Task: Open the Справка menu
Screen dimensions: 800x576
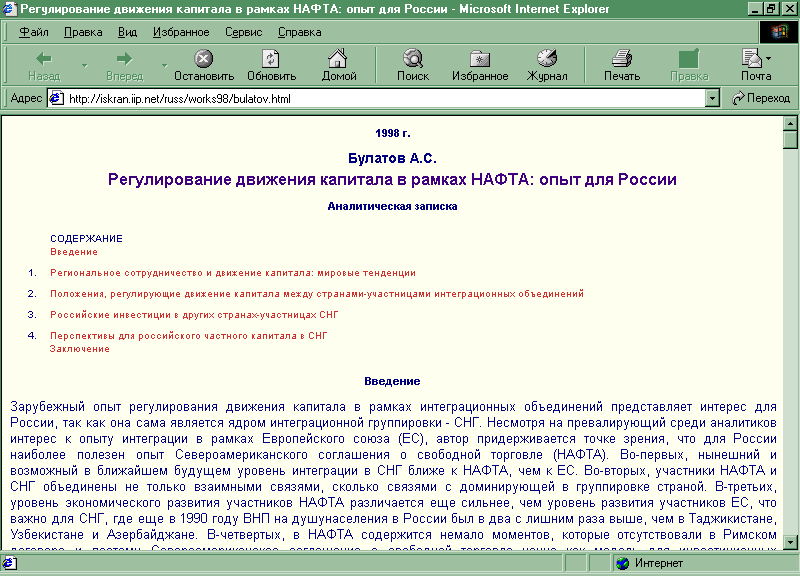Action: (x=299, y=32)
